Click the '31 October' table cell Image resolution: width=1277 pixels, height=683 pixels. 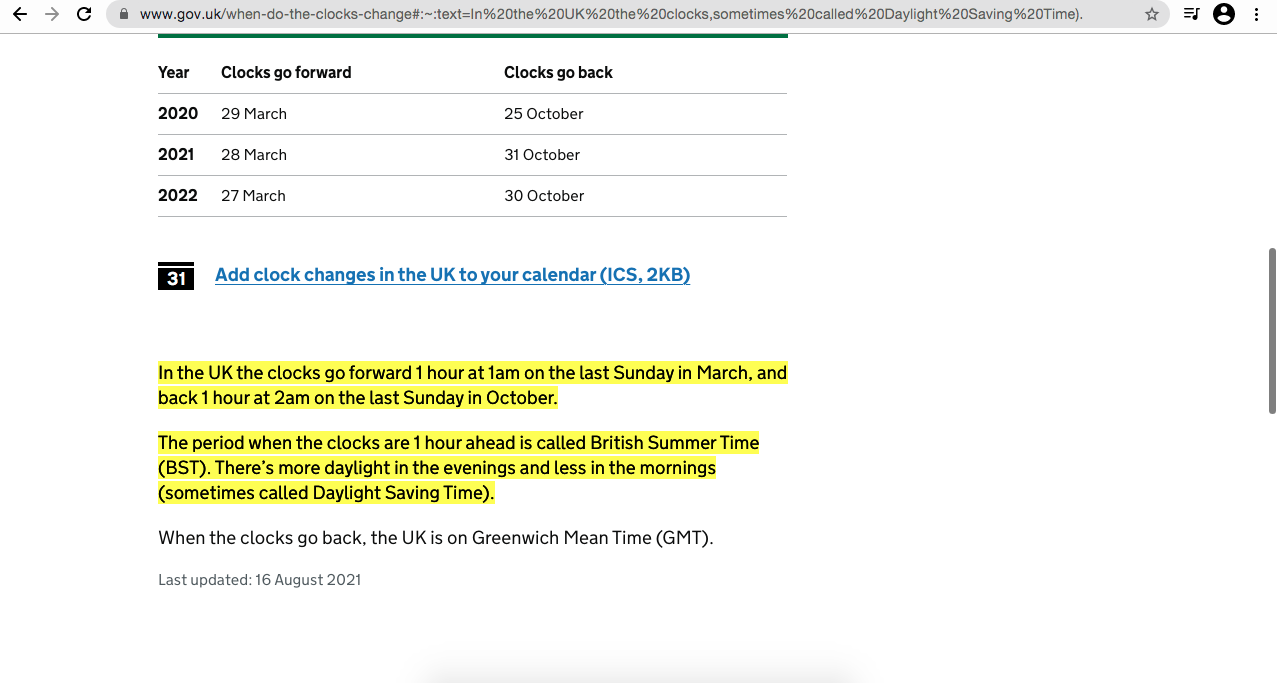click(542, 155)
